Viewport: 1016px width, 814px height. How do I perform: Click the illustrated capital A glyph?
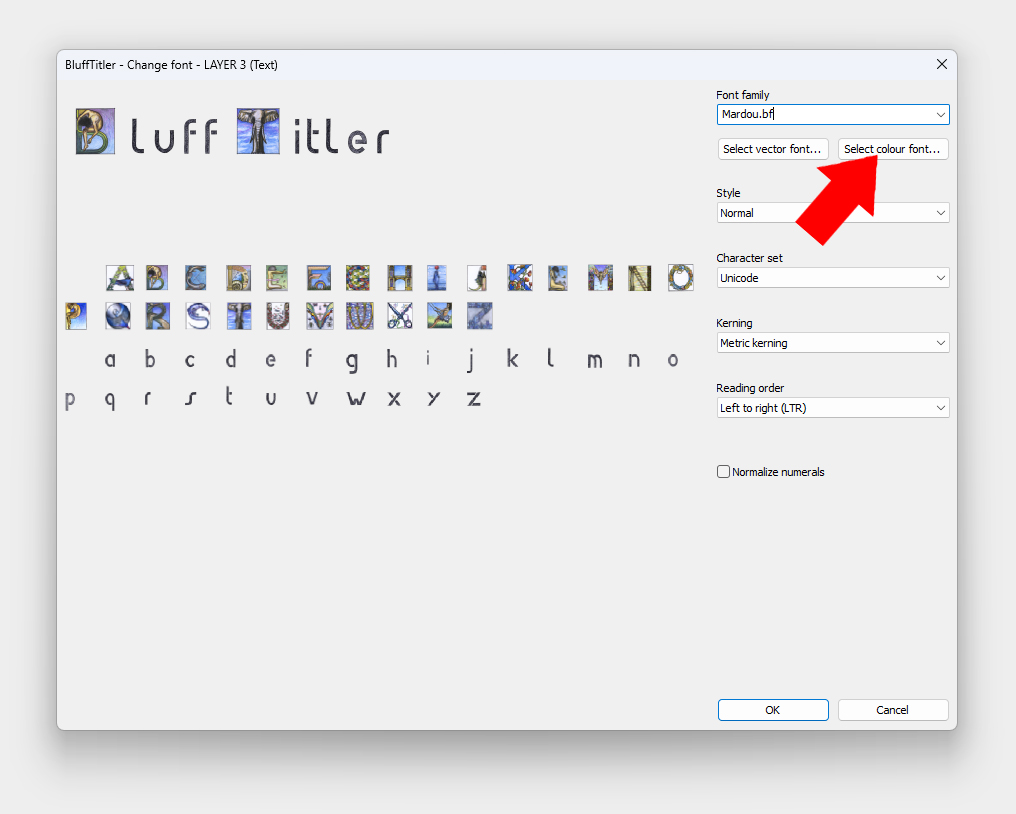click(x=120, y=278)
